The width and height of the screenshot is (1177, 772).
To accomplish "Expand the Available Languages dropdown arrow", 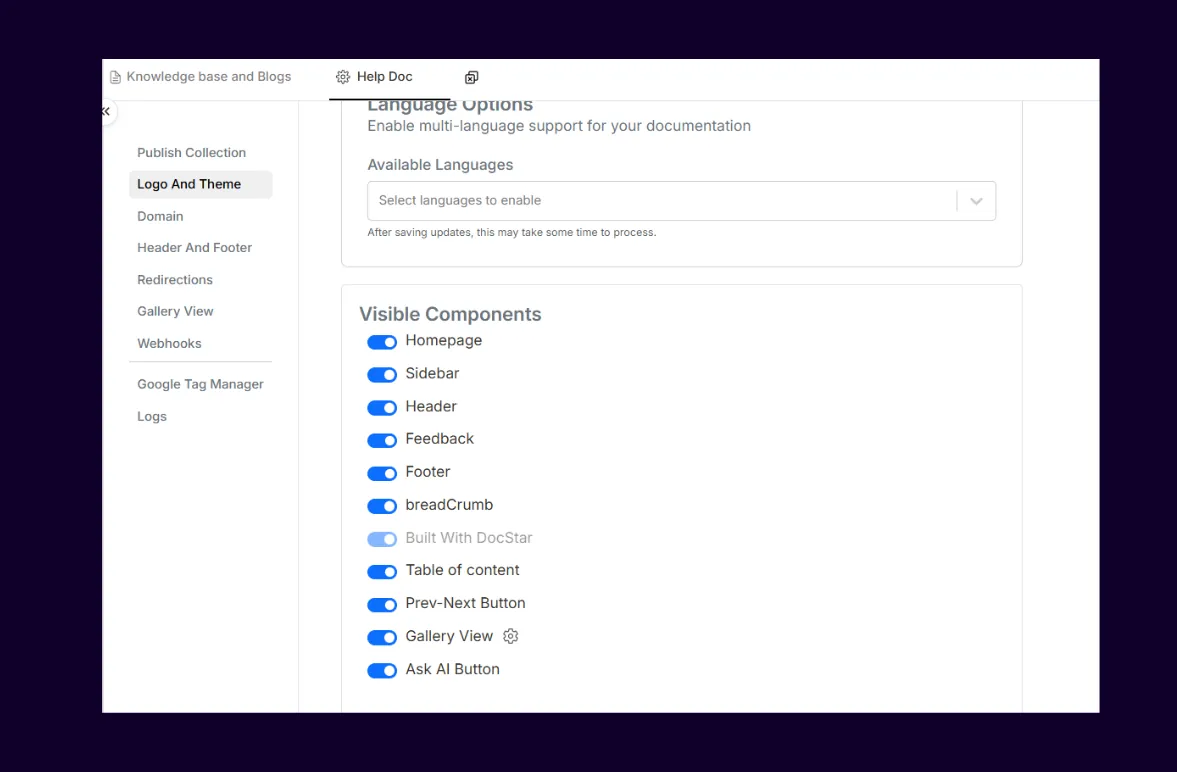I will (976, 201).
